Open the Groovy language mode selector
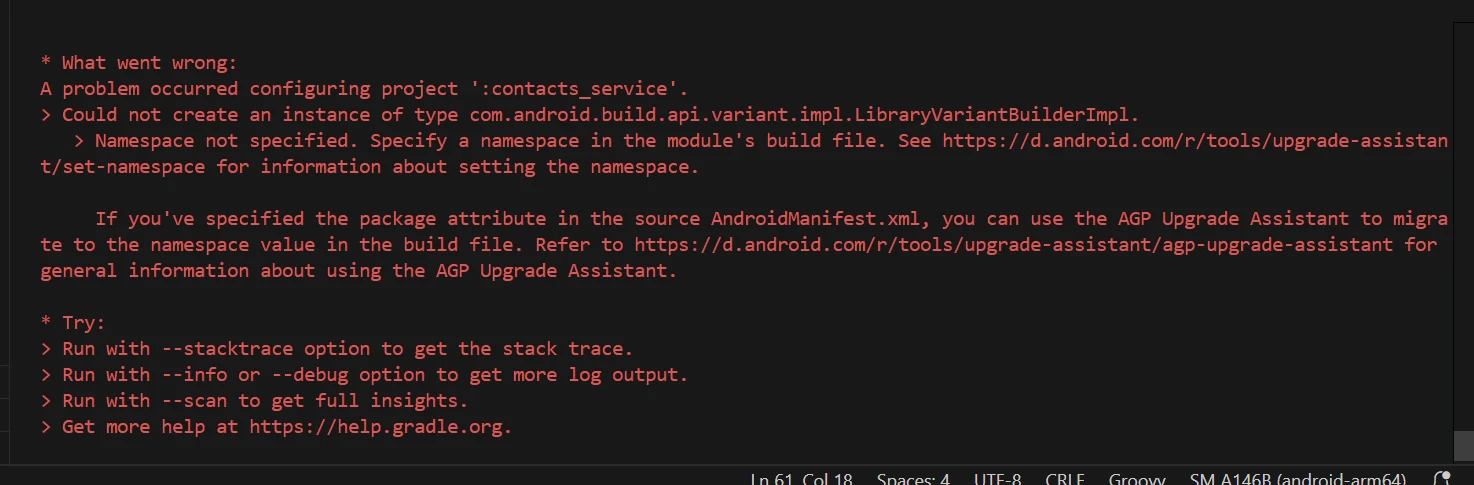1474x485 pixels. click(1137, 479)
